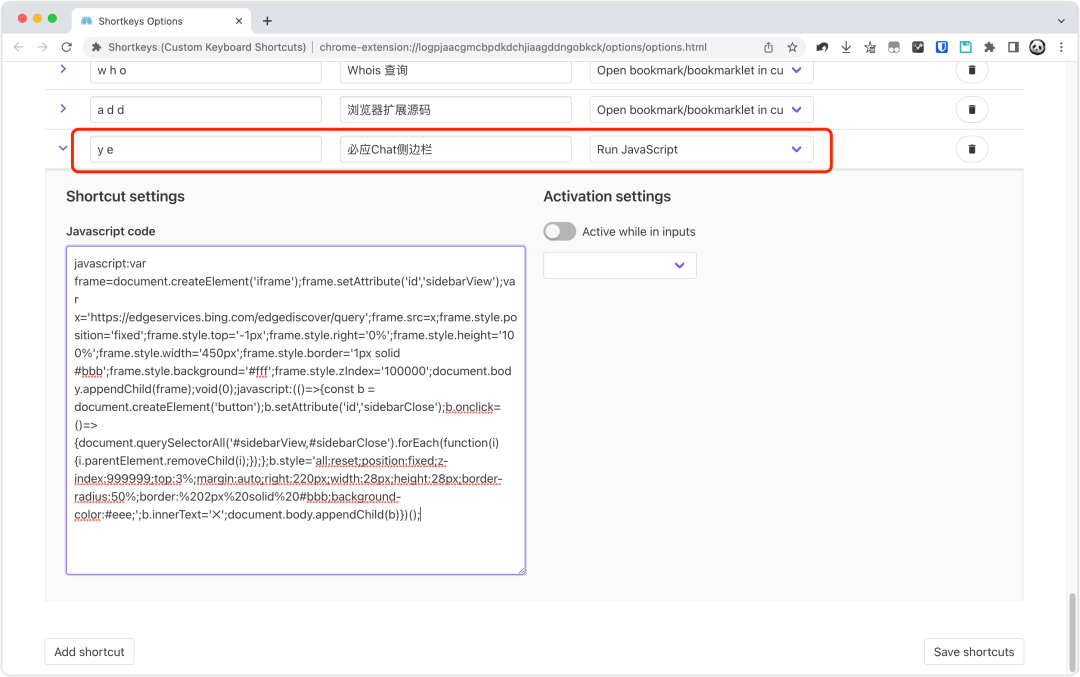Click the chrome-extension URL in address bar
This screenshot has width=1080, height=677.
coord(513,47)
